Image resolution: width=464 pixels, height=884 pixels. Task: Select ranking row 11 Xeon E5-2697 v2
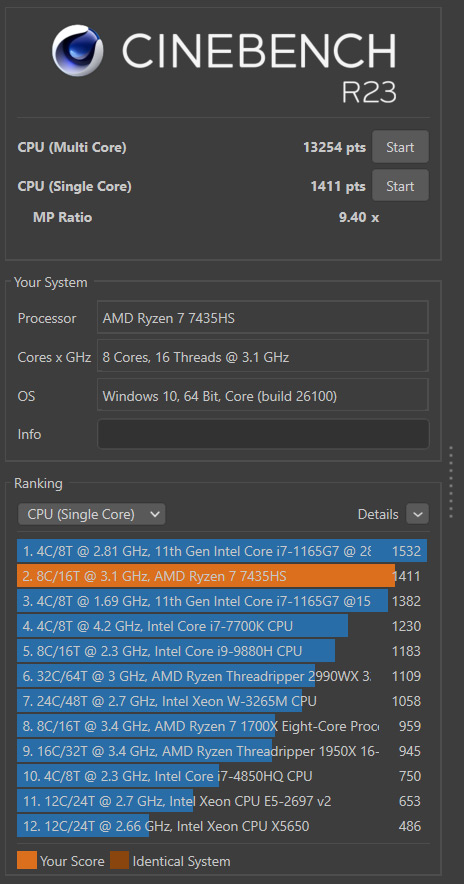222,801
